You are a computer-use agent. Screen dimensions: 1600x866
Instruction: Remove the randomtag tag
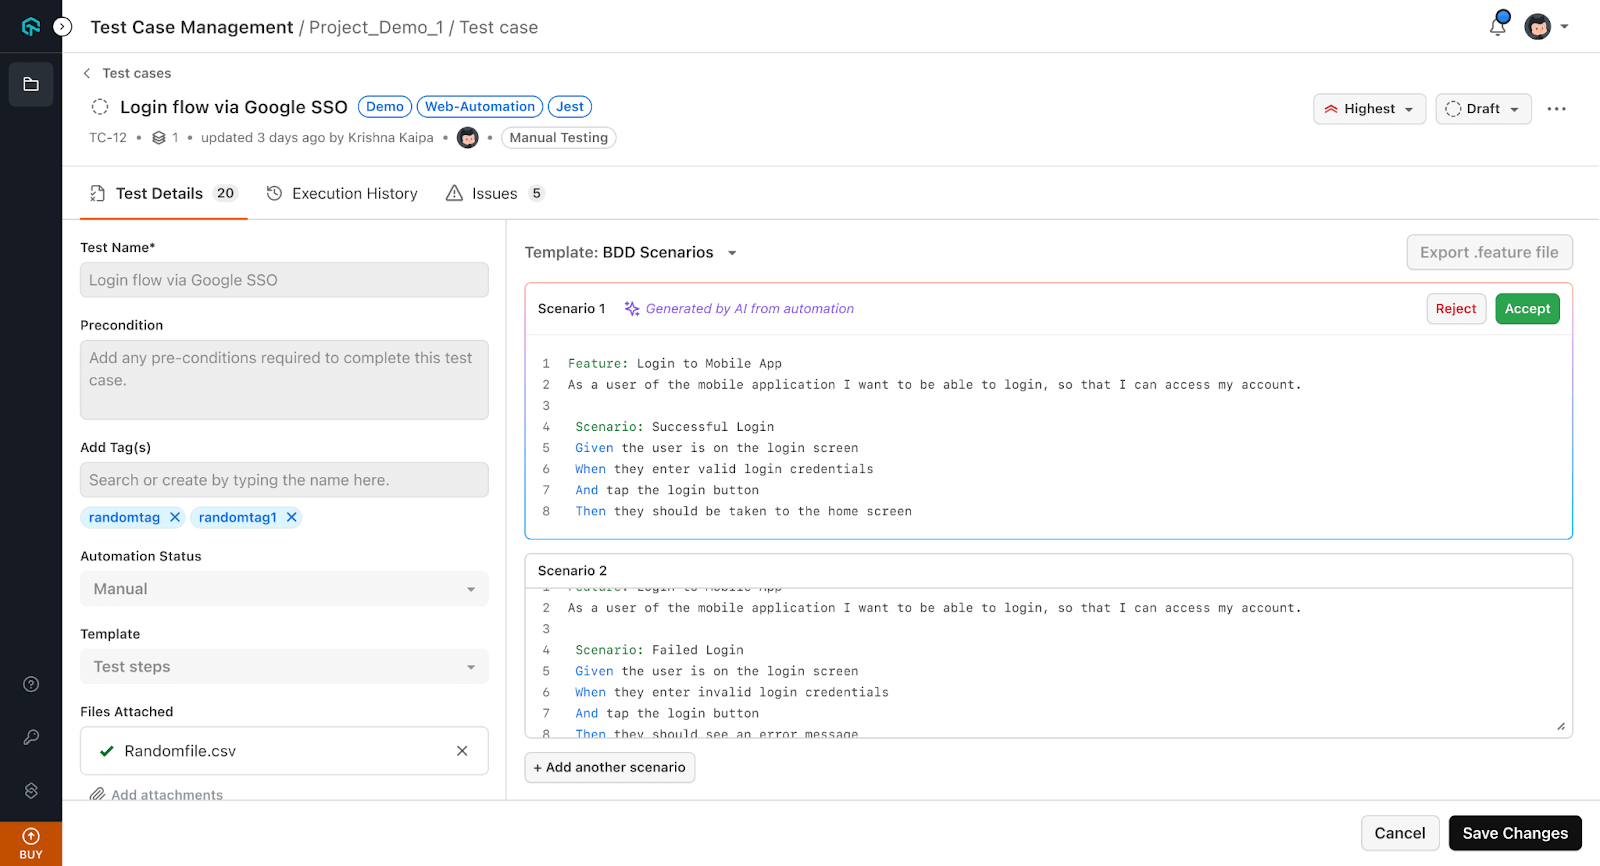pyautogui.click(x=175, y=517)
